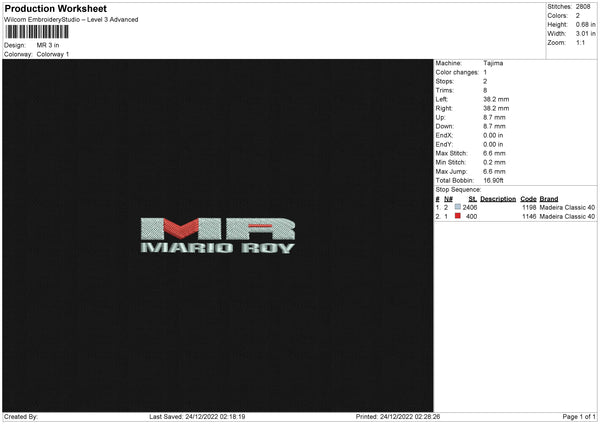This screenshot has width=600, height=424.
Task: Click the MR embroidered logo preview
Action: (218, 228)
